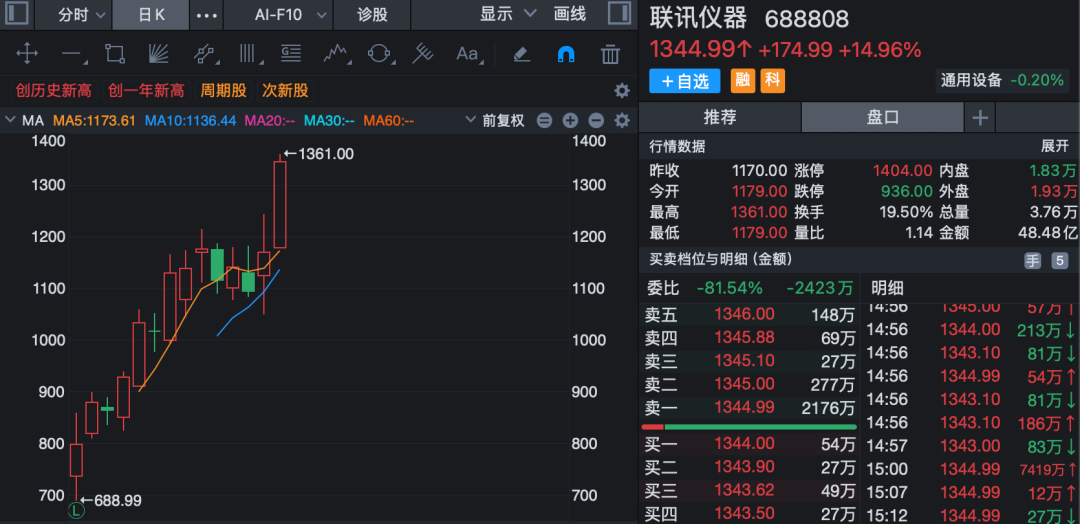Click the 创一年新高 tag
This screenshot has height=524, width=1080.
(146, 90)
